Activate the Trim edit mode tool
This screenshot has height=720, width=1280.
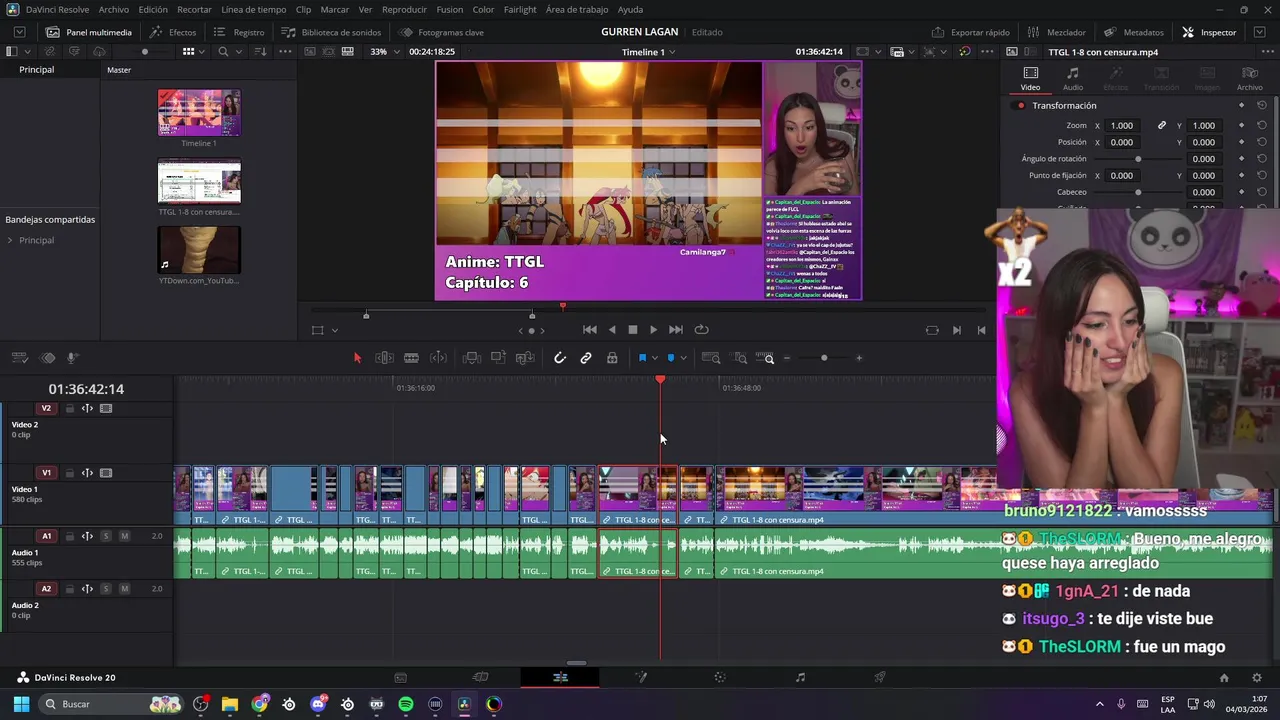click(384, 358)
